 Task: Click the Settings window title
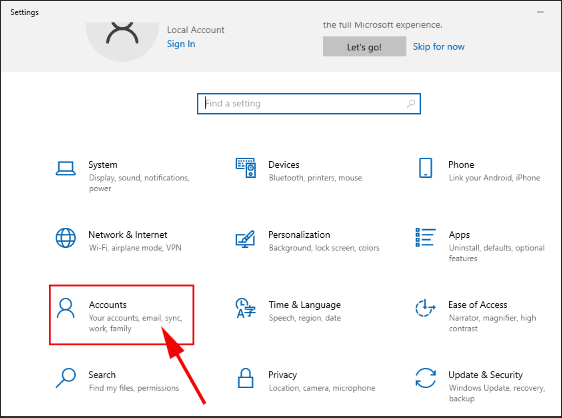[x=24, y=12]
